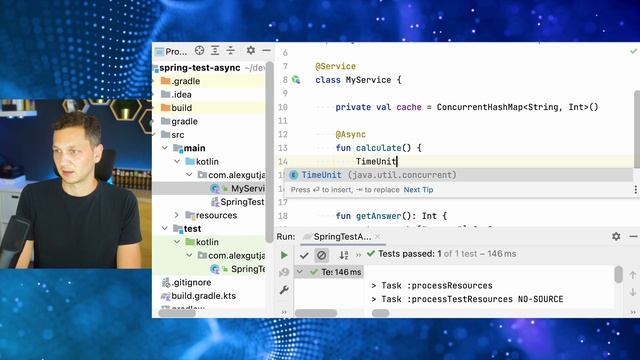Open Run panel settings gear
This screenshot has width=640, height=360.
click(x=616, y=236)
